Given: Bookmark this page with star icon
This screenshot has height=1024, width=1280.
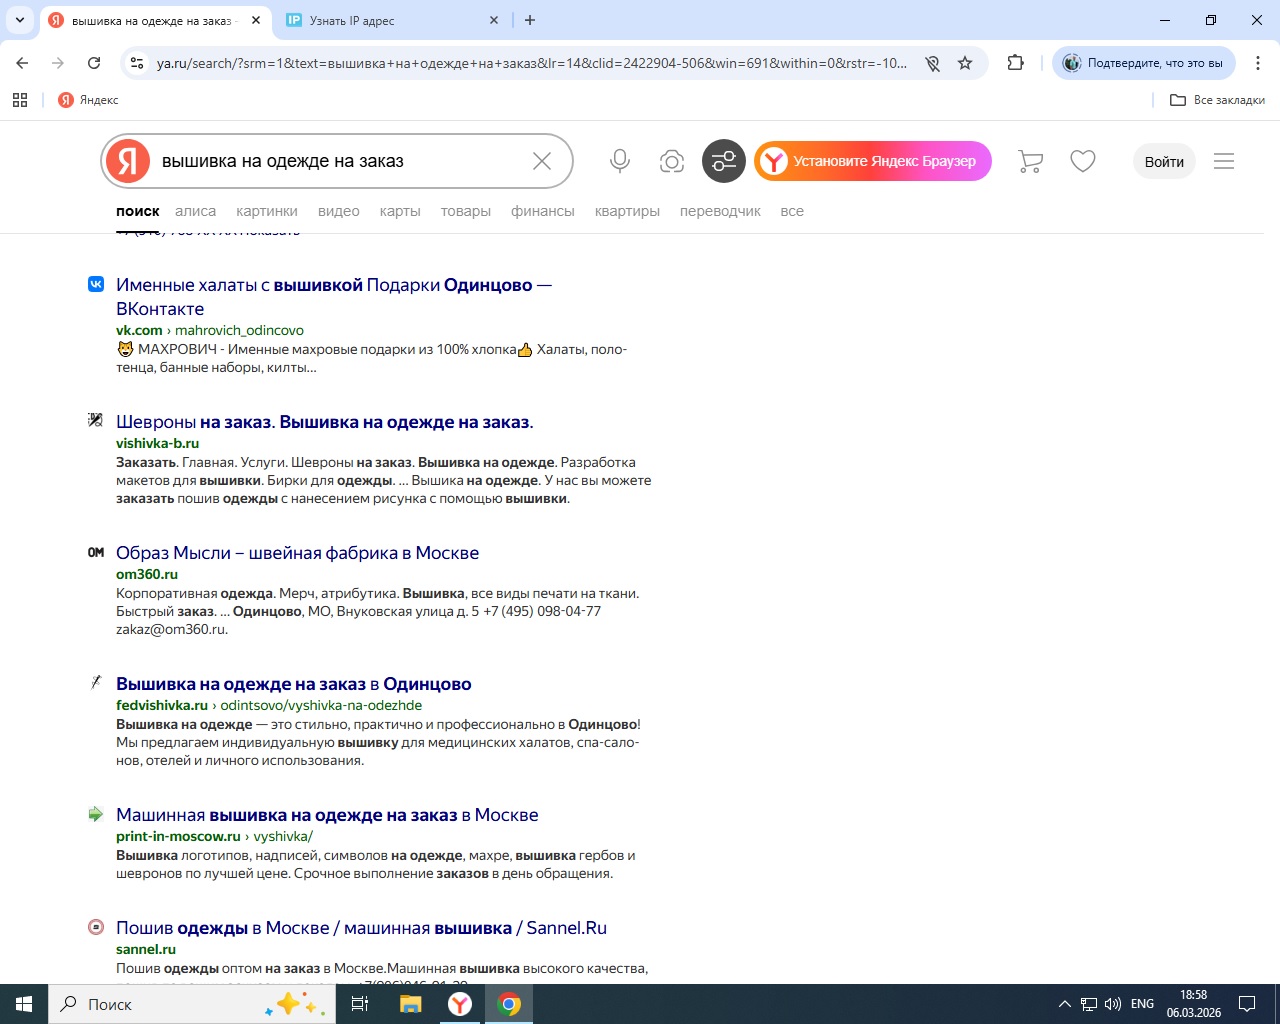Looking at the screenshot, I should 965,63.
